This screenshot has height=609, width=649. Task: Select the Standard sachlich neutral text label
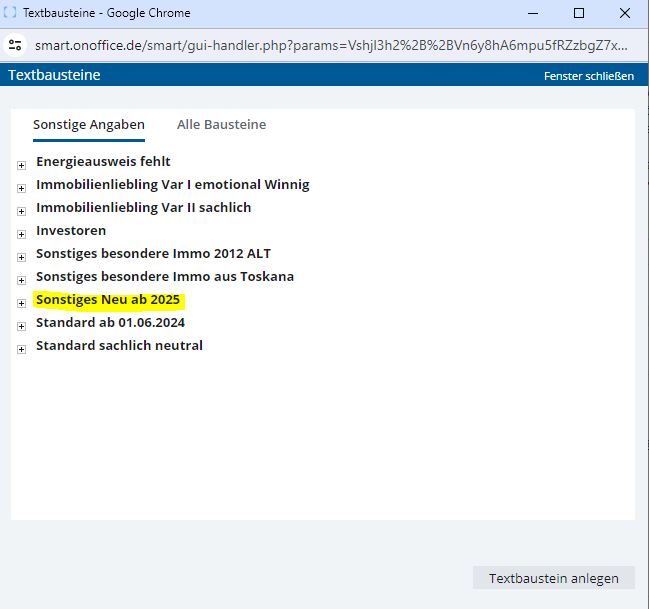pos(119,346)
